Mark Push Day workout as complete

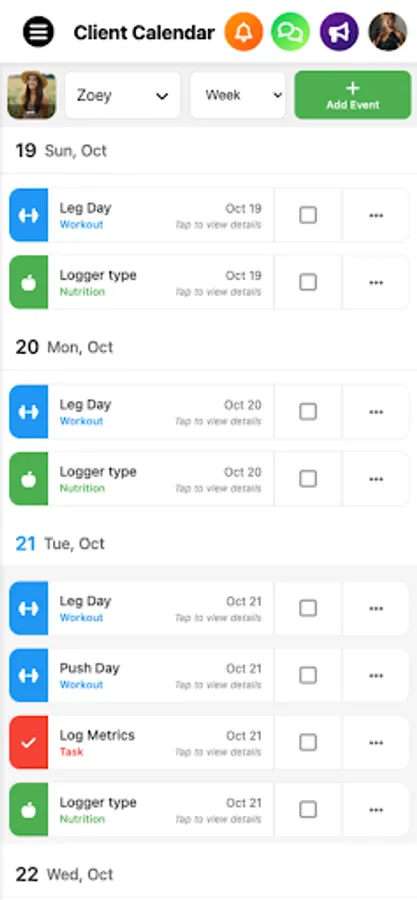coord(308,676)
